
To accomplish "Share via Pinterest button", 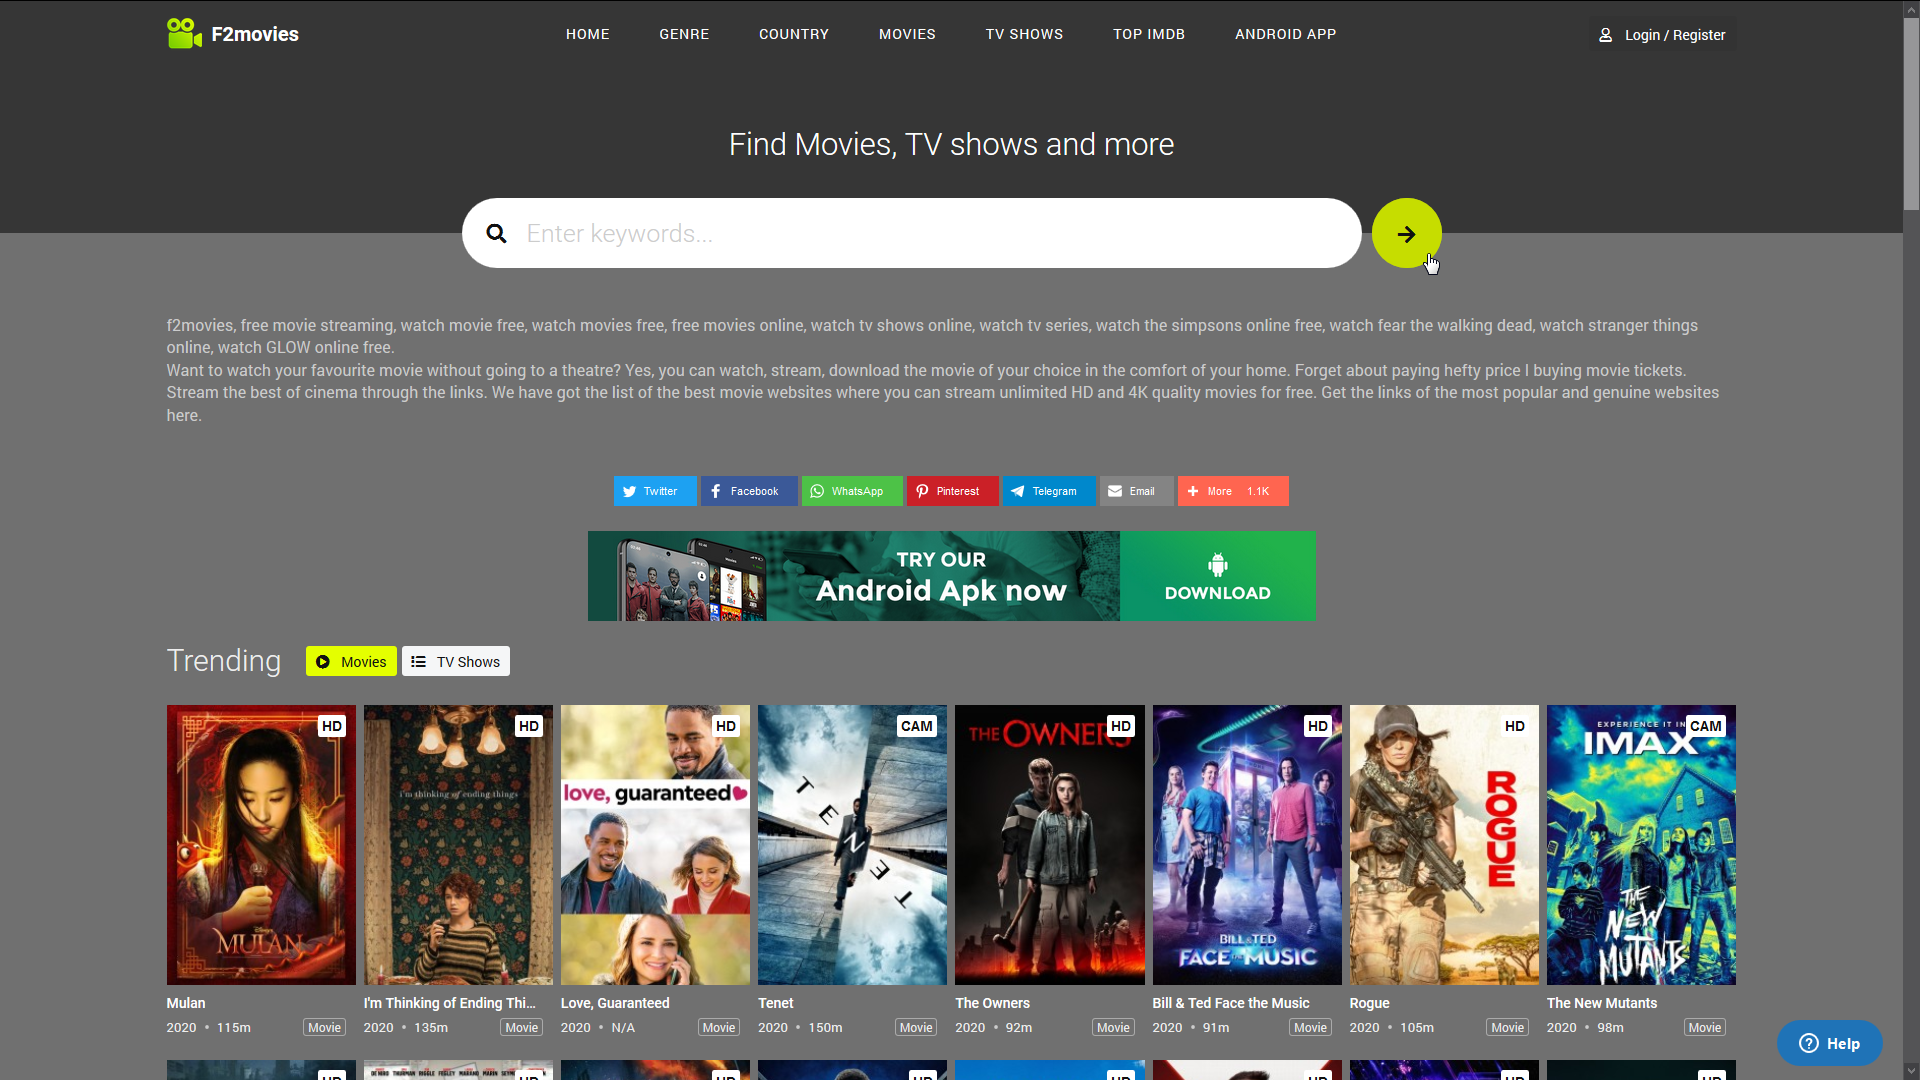I will (952, 491).
